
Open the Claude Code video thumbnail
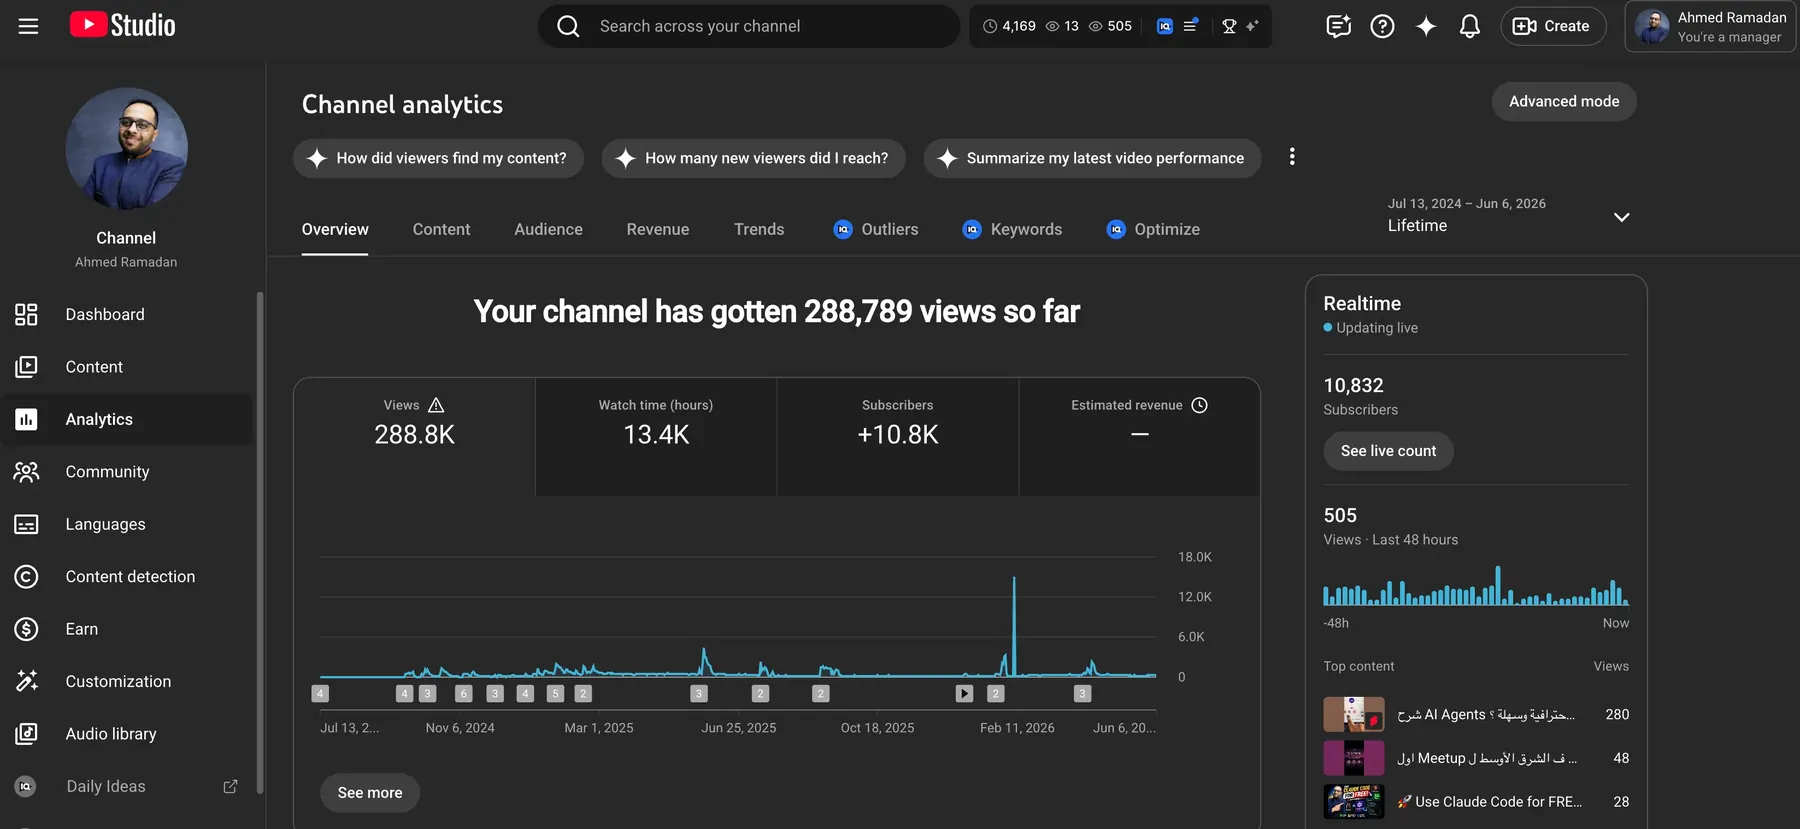1354,801
